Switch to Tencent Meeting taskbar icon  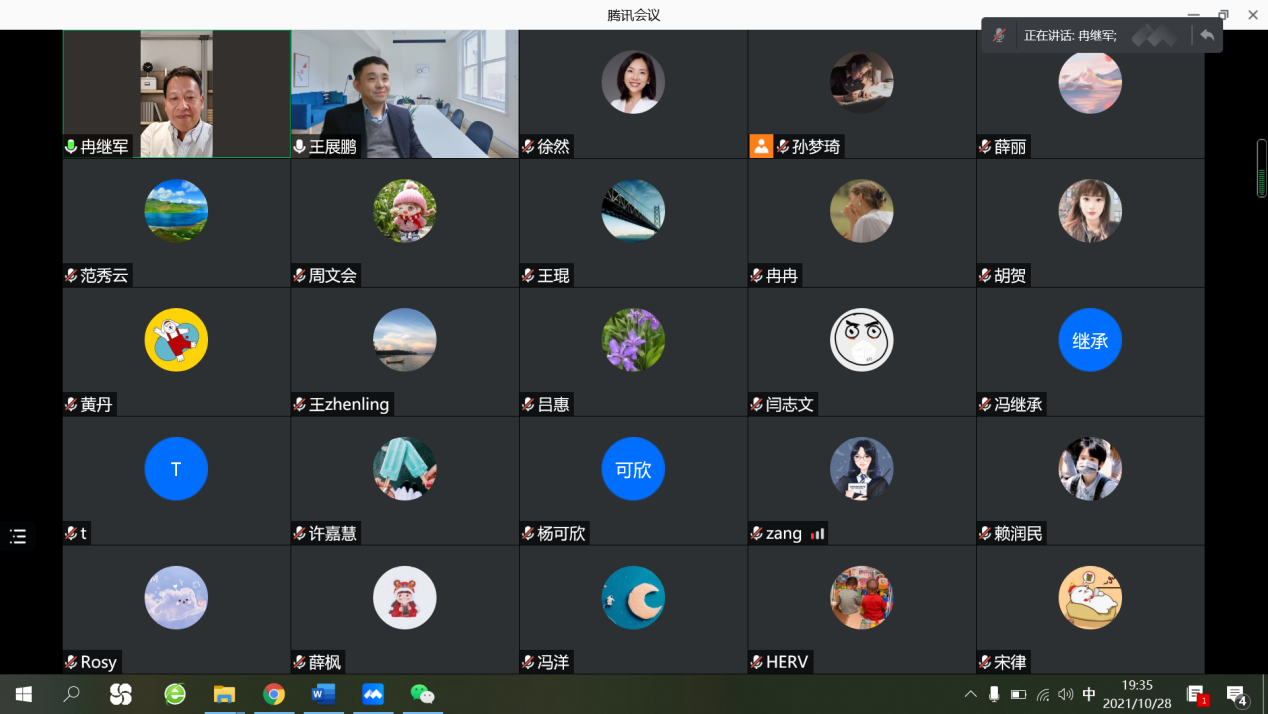point(373,694)
